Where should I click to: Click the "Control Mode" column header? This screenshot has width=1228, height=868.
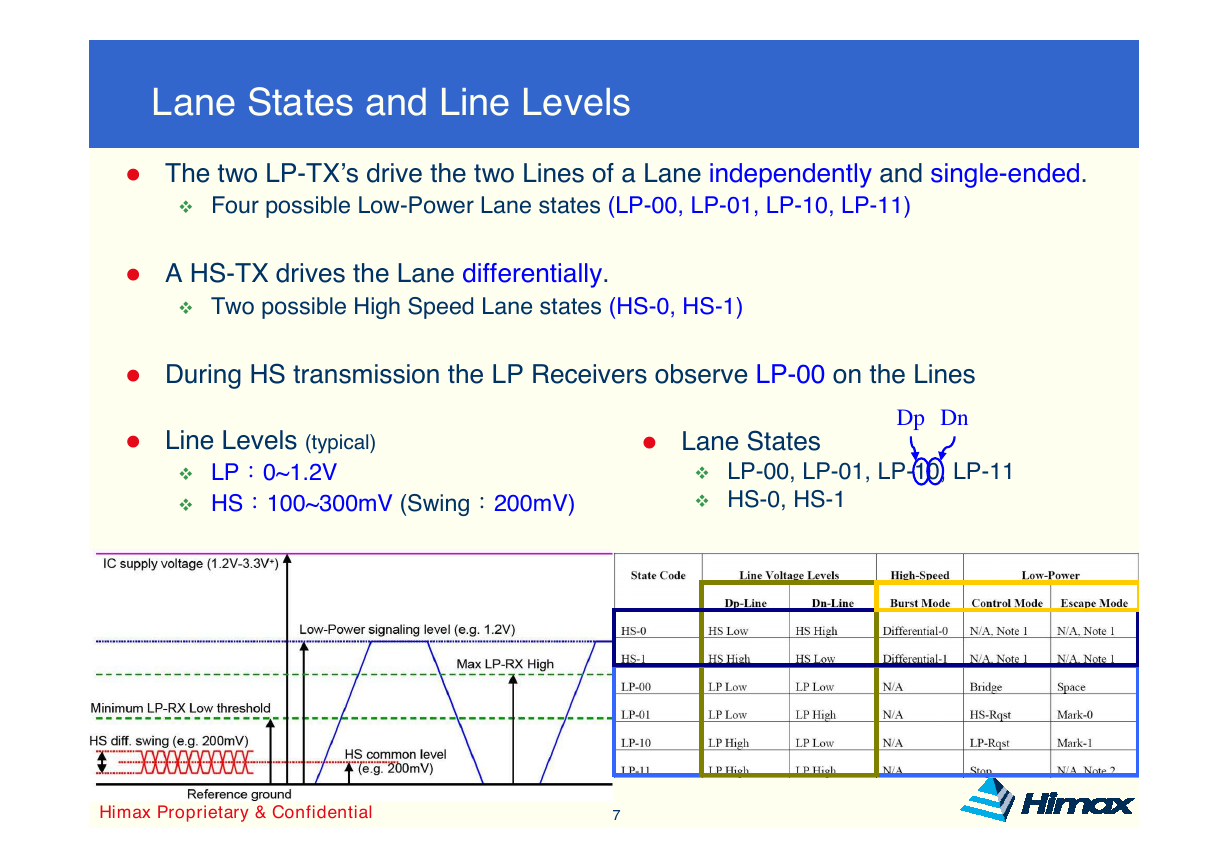pyautogui.click(x=1007, y=603)
